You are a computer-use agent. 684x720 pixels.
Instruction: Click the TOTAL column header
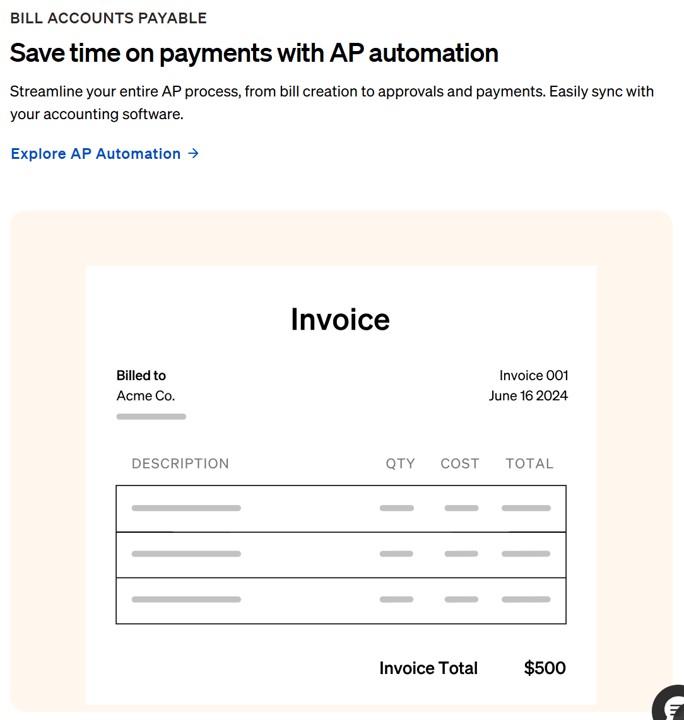click(x=529, y=464)
